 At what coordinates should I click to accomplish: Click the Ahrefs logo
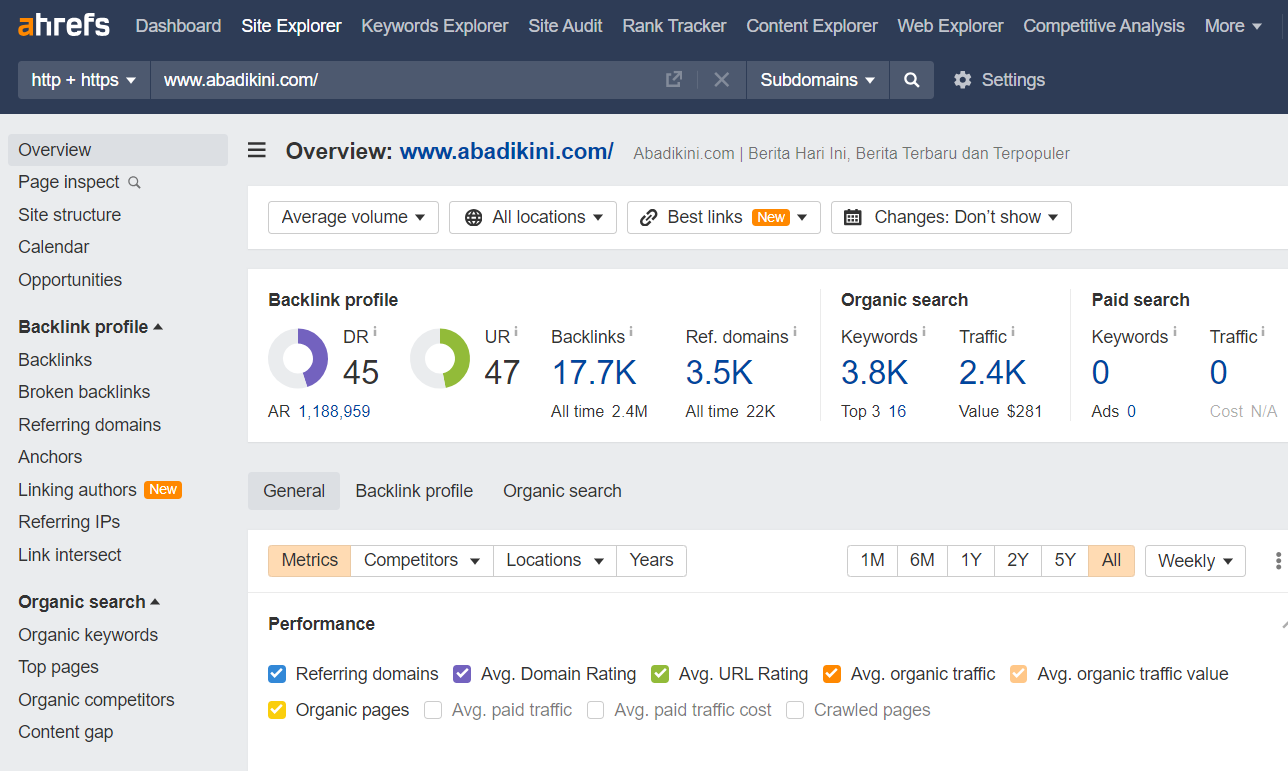click(x=64, y=25)
